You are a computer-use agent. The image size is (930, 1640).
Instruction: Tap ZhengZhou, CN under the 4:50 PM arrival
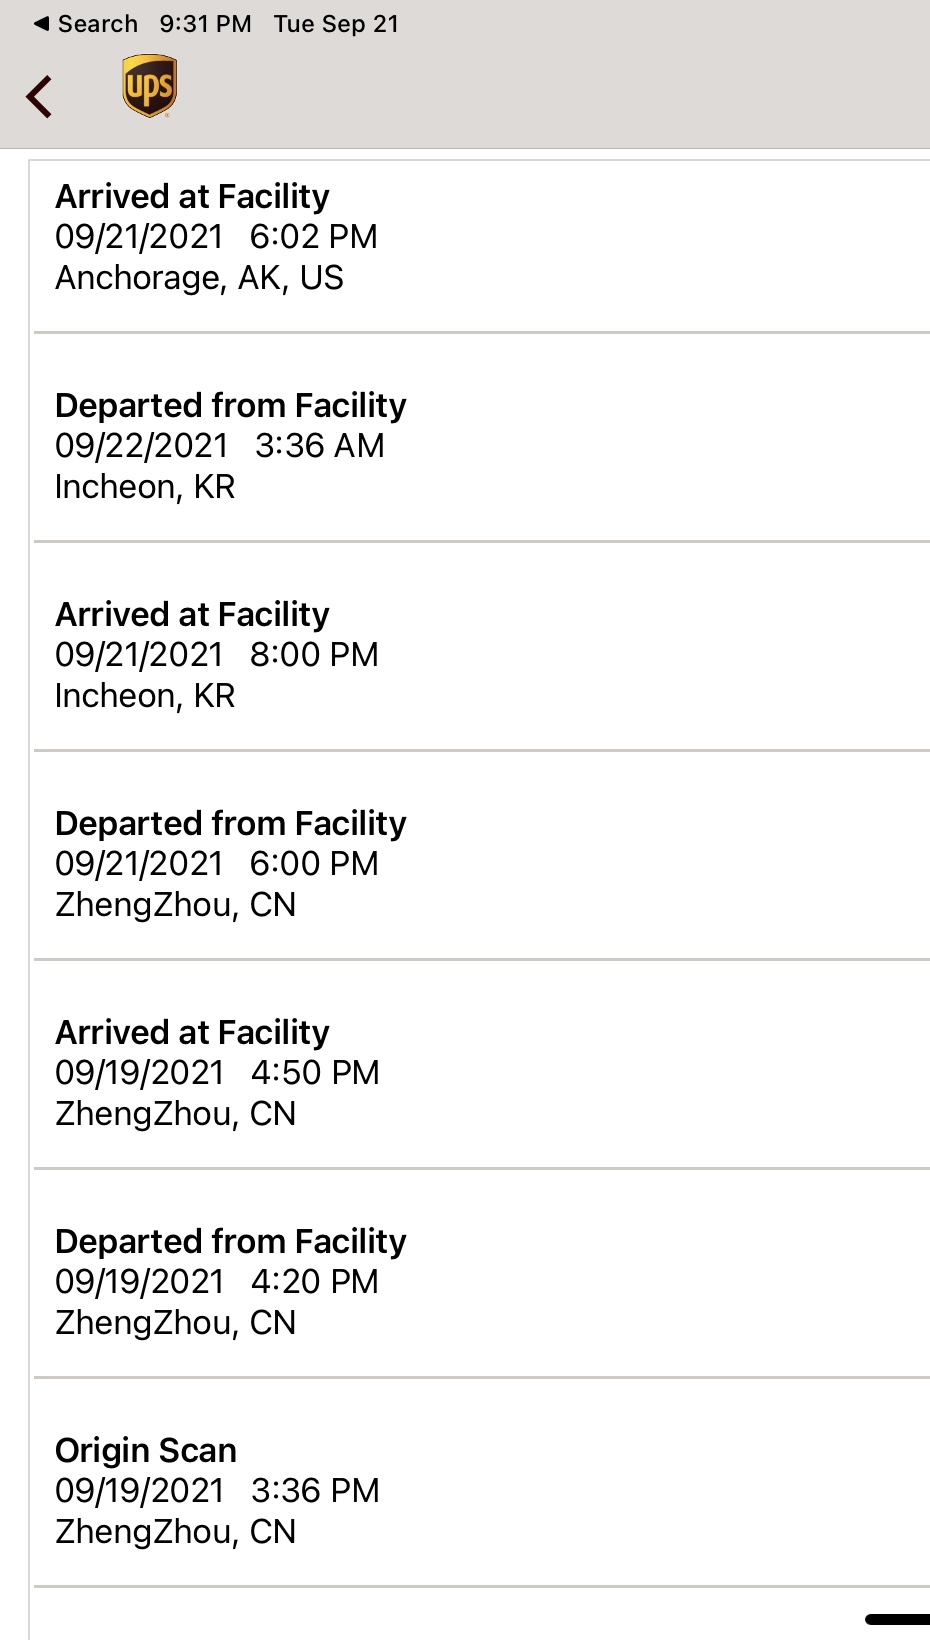(x=175, y=1114)
